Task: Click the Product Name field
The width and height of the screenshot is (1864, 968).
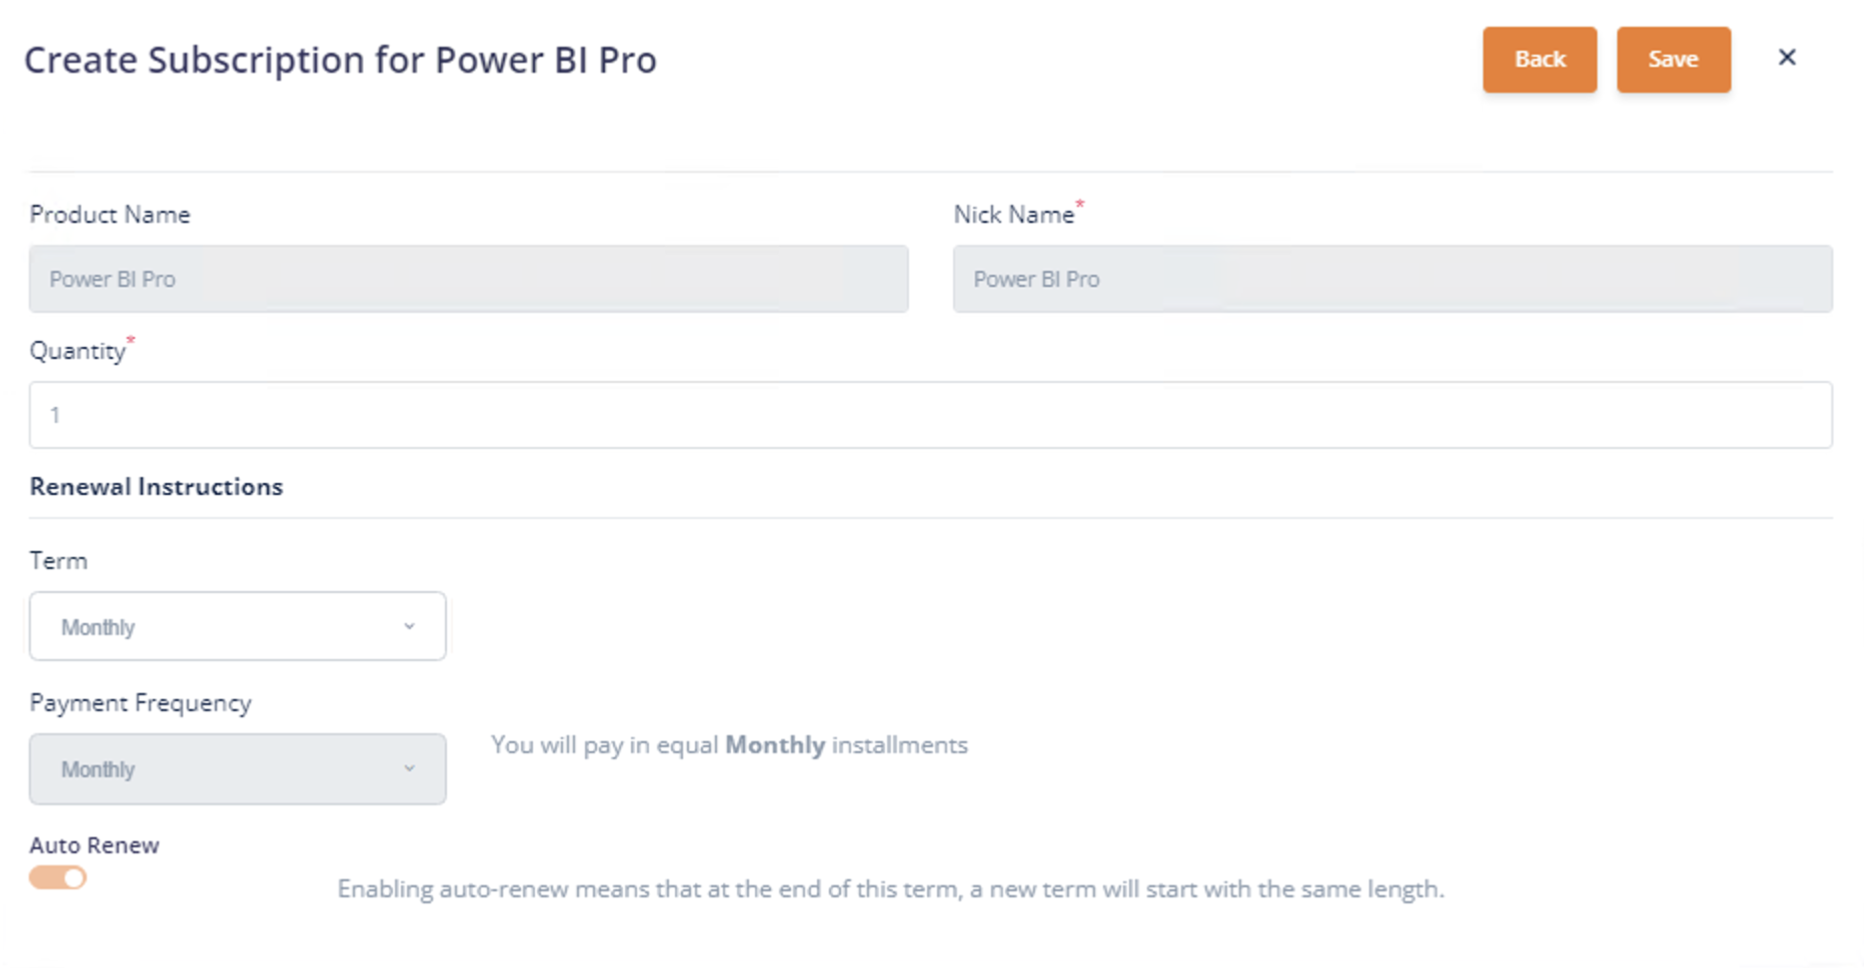Action: 468,279
